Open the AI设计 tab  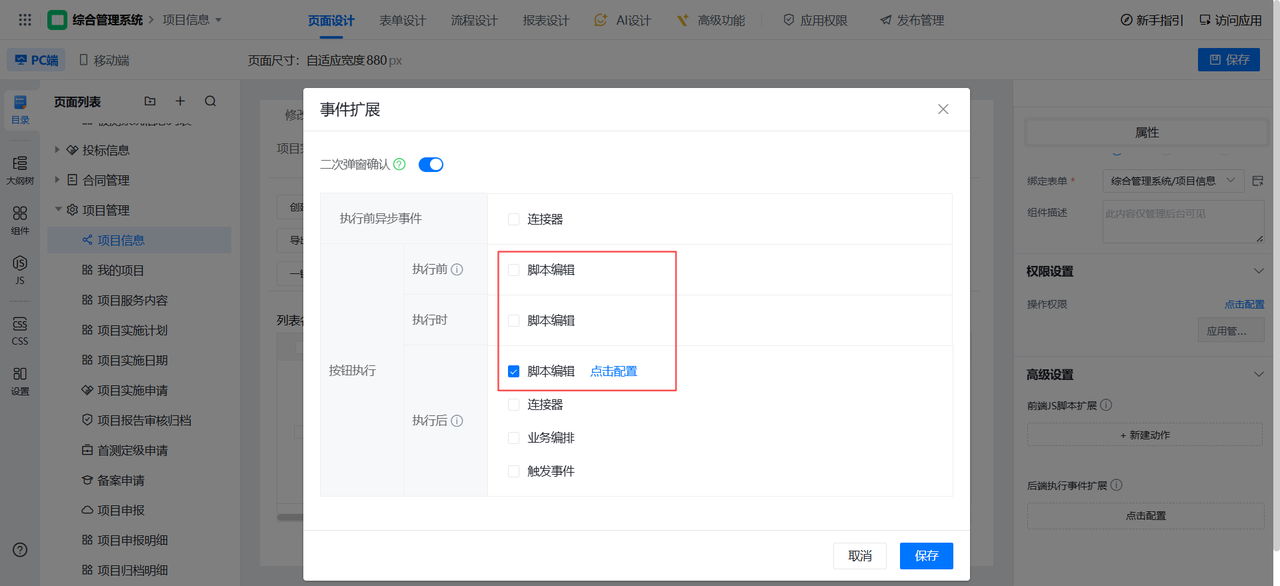(622, 20)
